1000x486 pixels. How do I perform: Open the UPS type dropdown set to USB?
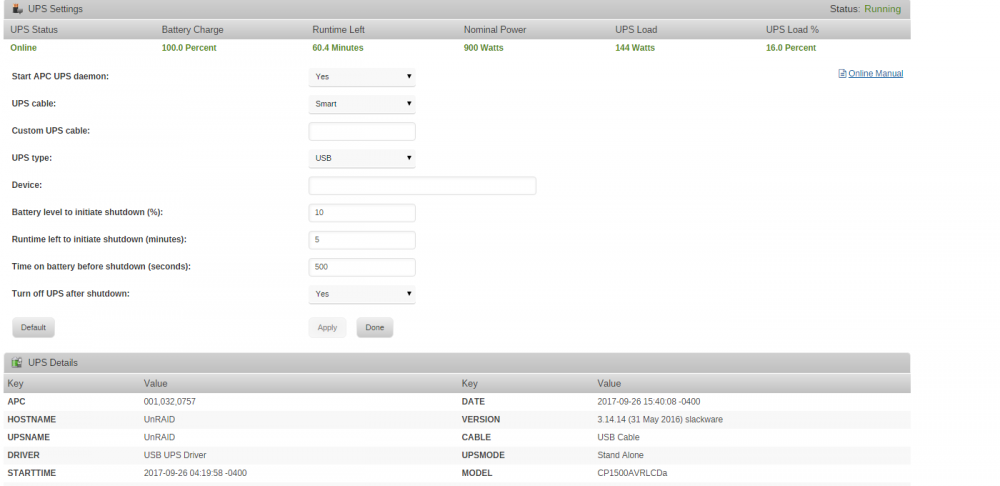tap(362, 158)
